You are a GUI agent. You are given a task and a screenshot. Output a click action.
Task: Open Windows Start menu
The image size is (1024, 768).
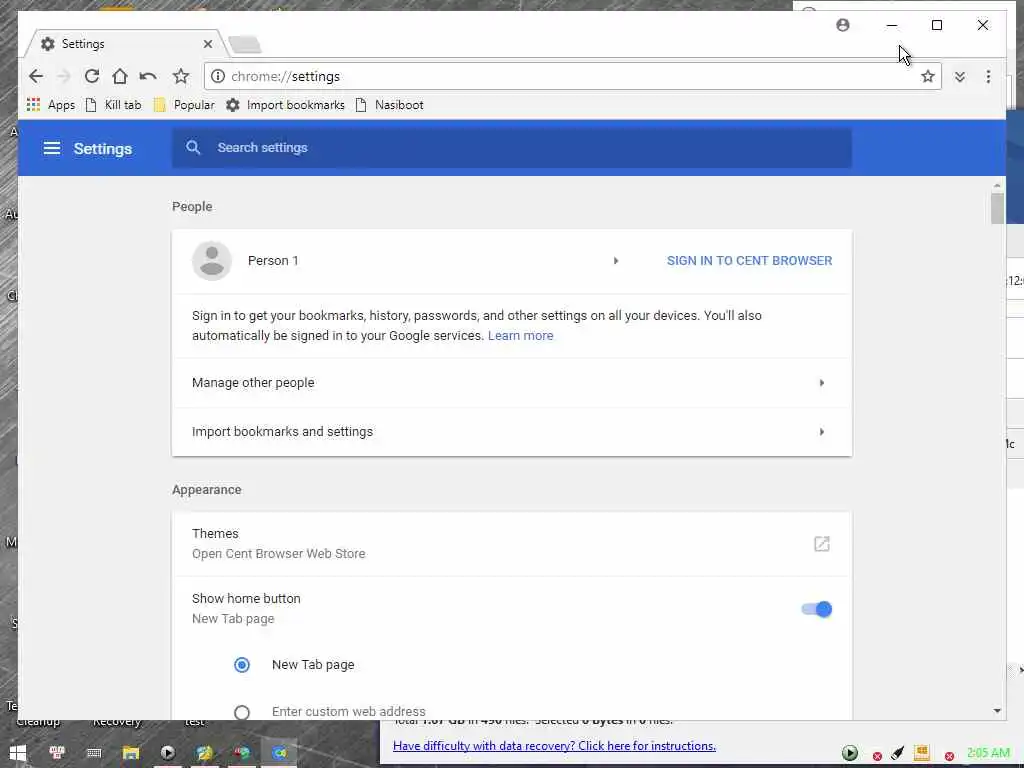point(18,753)
